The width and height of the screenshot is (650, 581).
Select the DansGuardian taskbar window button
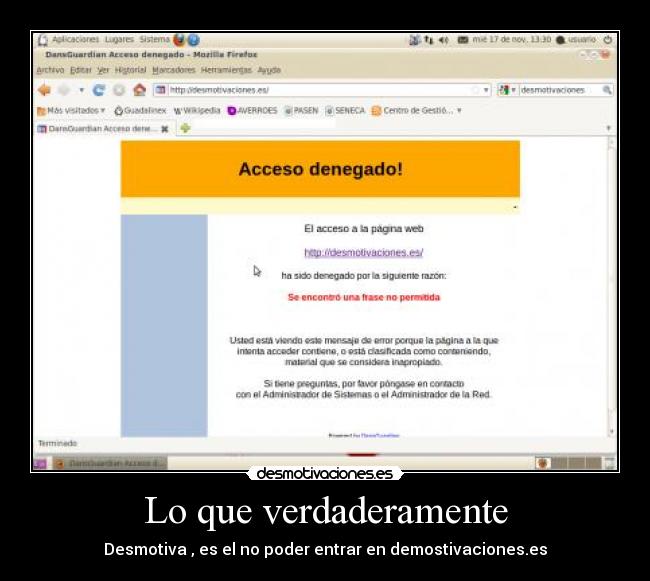point(110,463)
